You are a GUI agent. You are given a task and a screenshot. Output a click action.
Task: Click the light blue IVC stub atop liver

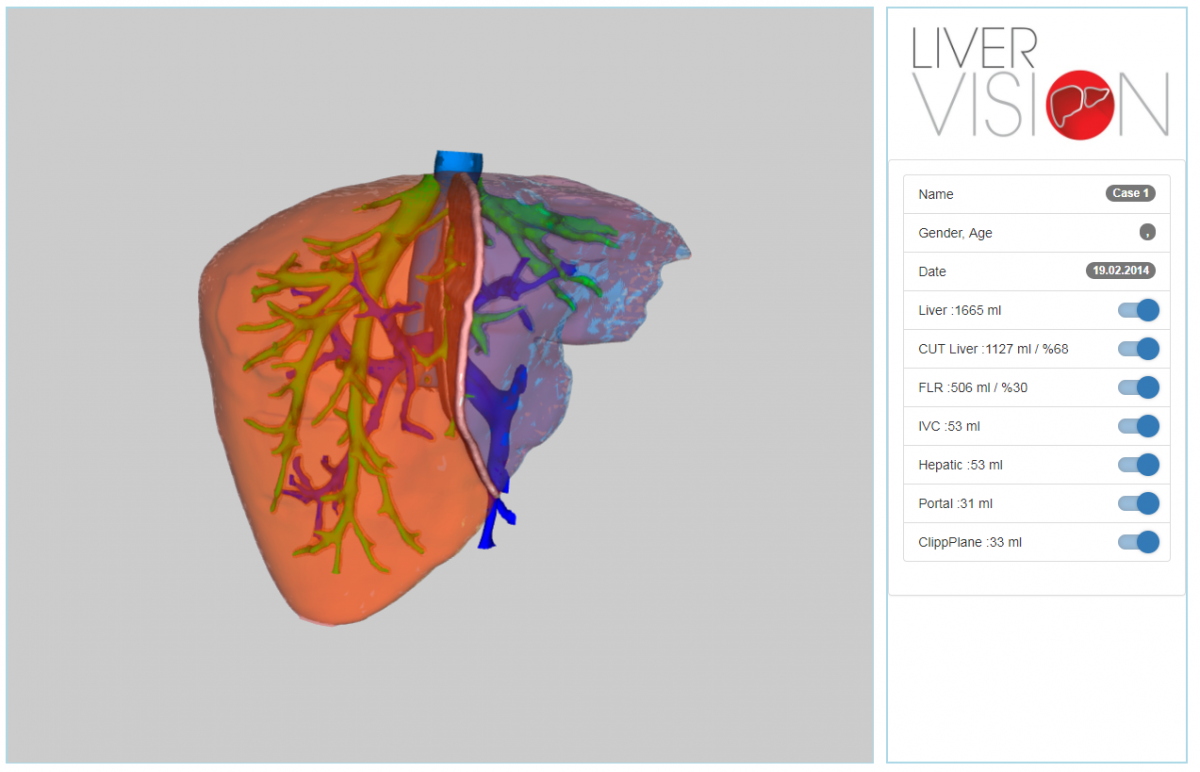coord(458,162)
